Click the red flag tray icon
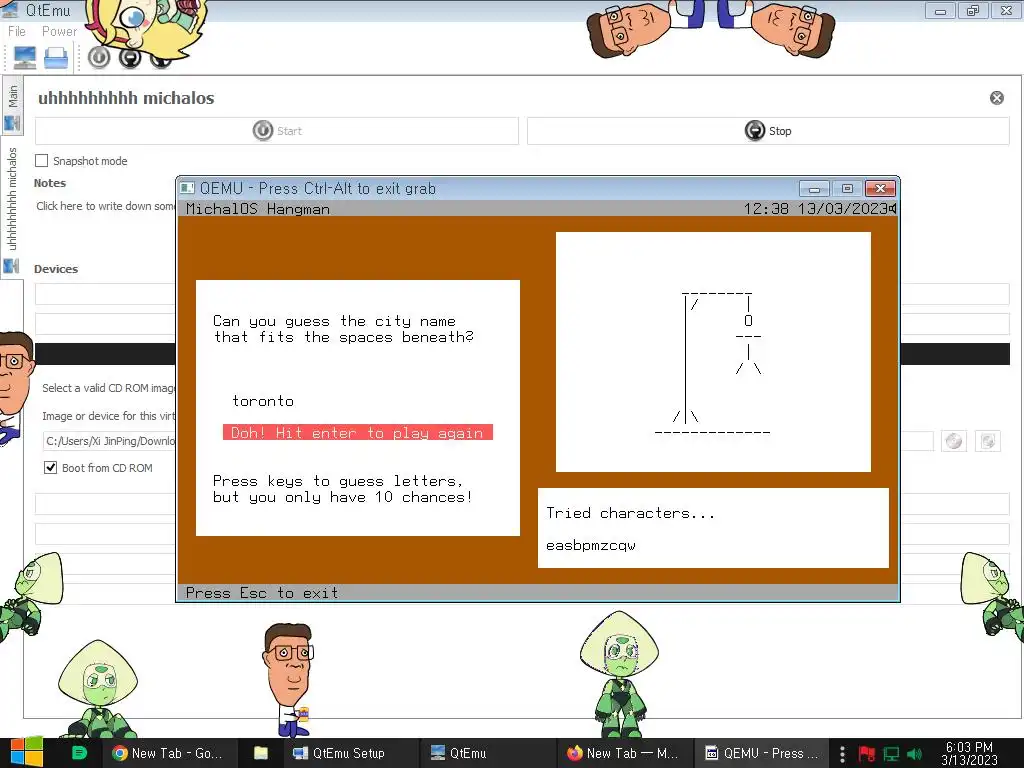The width and height of the screenshot is (1024, 768). click(x=867, y=754)
